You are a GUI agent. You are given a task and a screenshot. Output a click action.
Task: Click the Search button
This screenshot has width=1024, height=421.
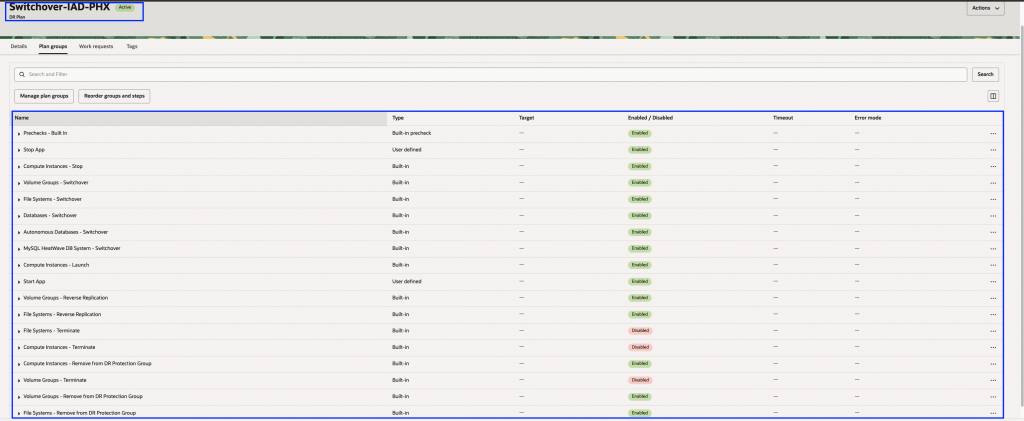(985, 74)
